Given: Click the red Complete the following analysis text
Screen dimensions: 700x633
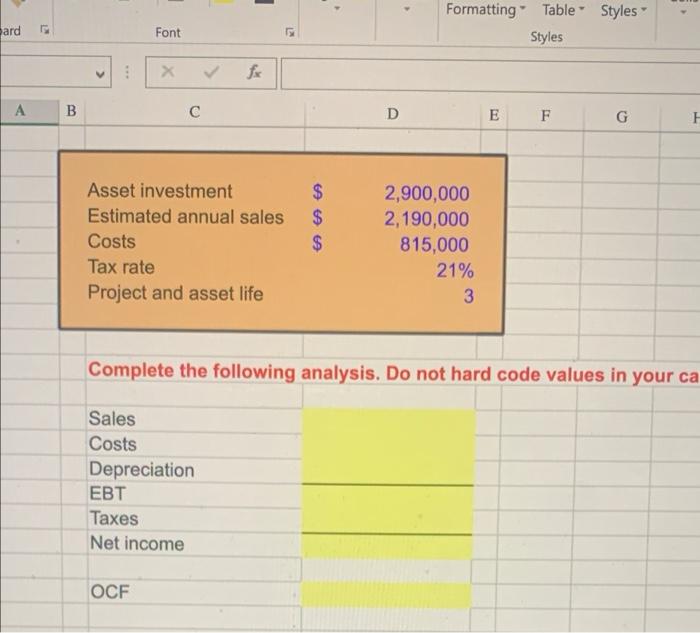Looking at the screenshot, I should (x=393, y=373).
